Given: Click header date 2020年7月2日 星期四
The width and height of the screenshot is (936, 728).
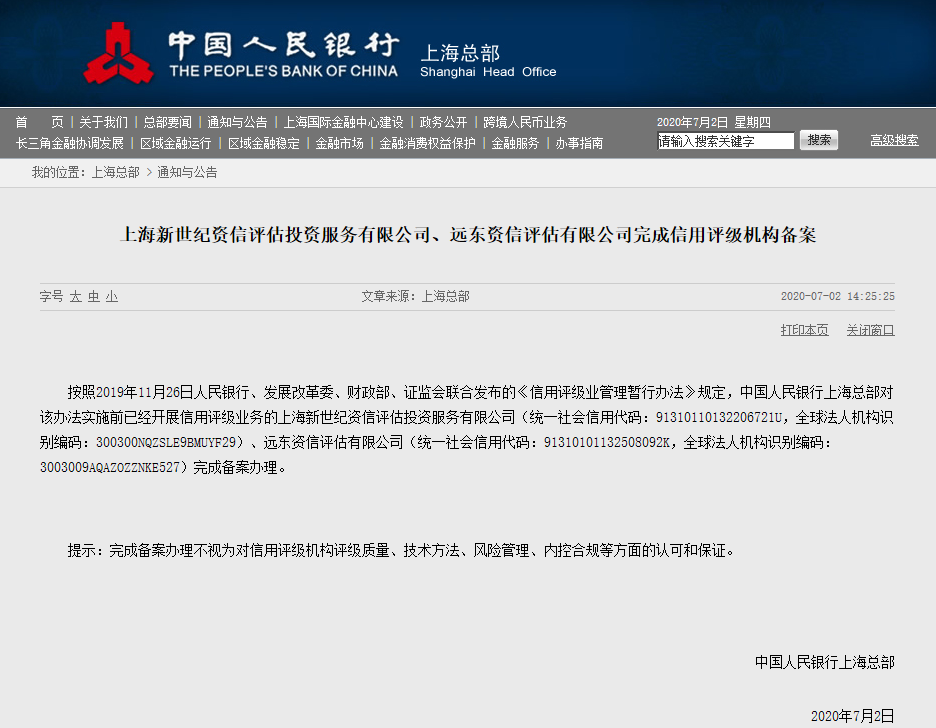Looking at the screenshot, I should tap(713, 122).
